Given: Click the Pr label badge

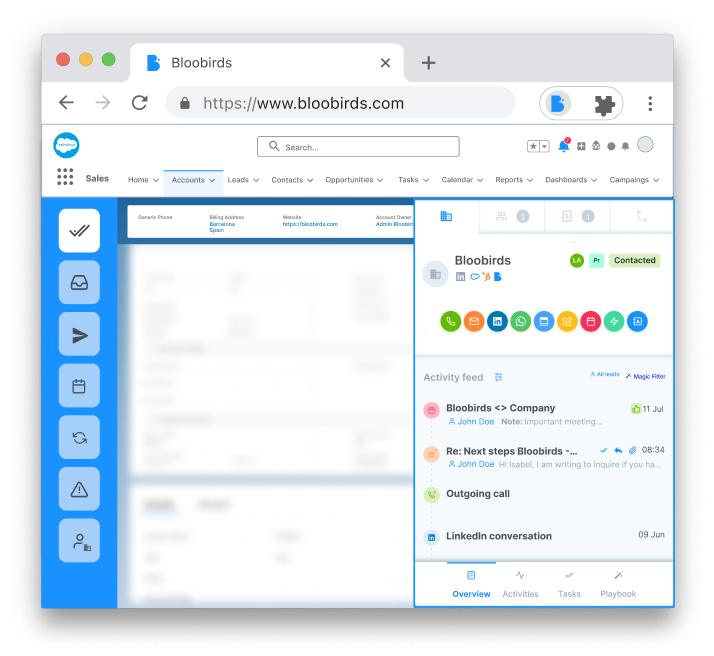Looking at the screenshot, I should click(597, 260).
